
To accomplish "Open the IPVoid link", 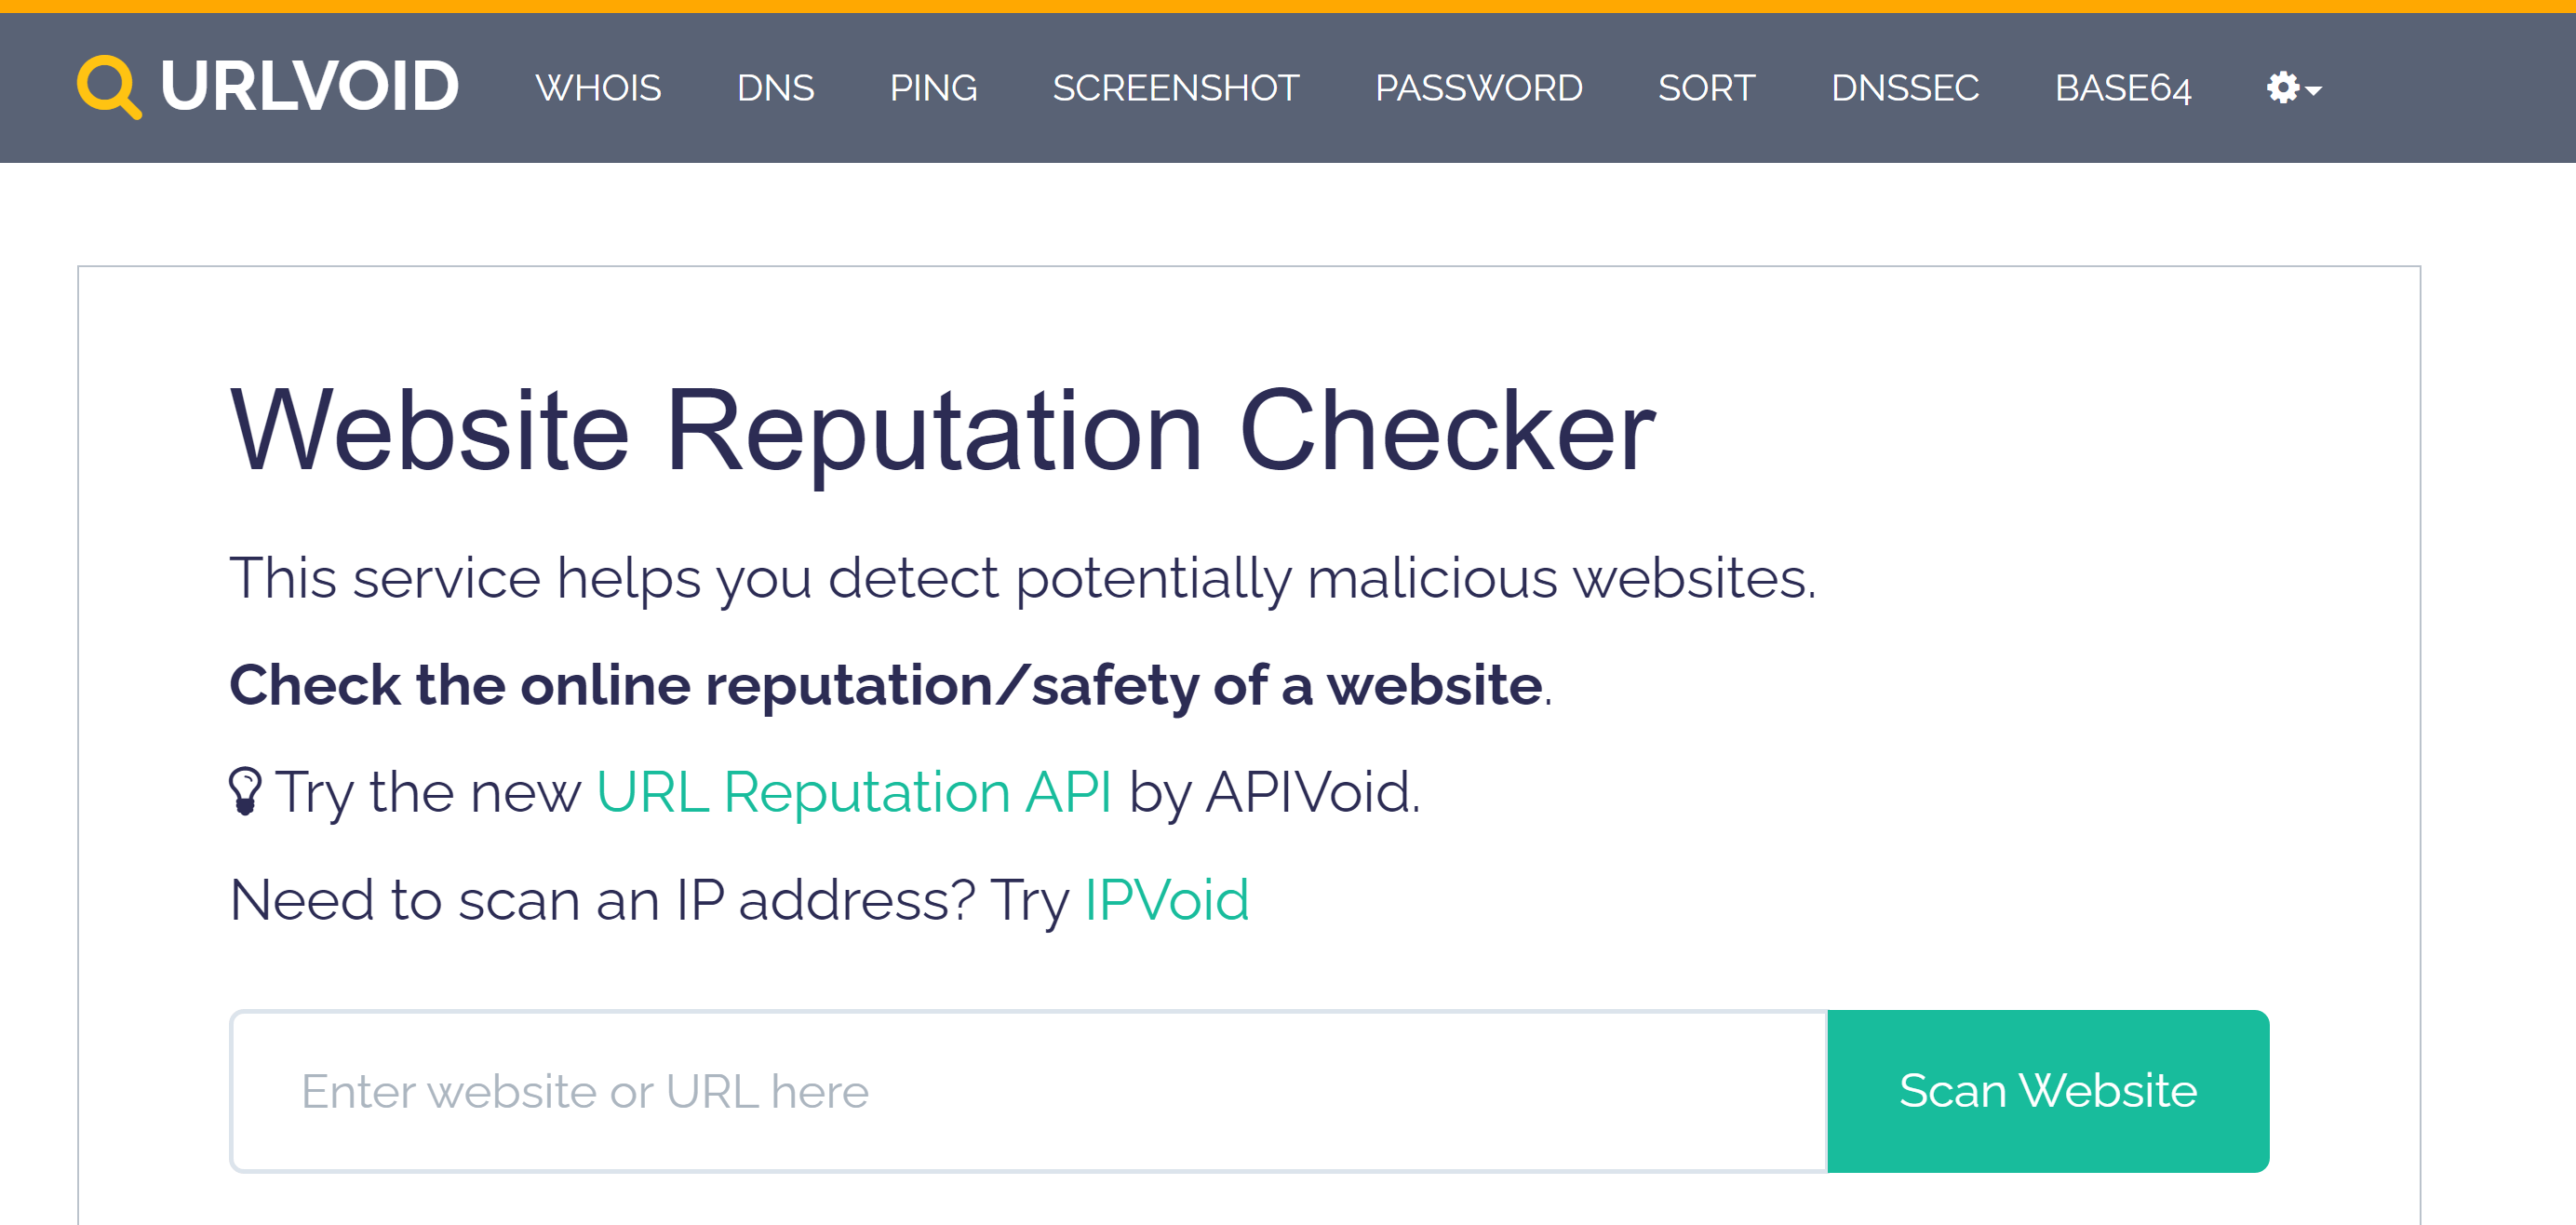I will [1166, 899].
